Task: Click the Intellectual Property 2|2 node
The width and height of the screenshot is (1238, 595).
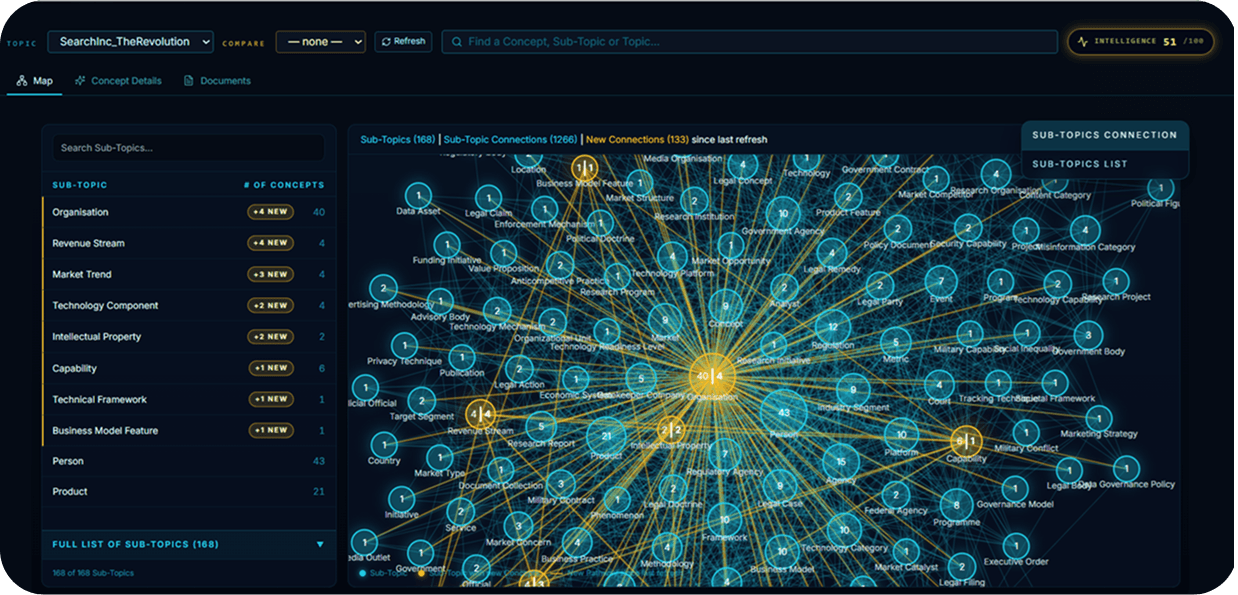Action: click(672, 430)
